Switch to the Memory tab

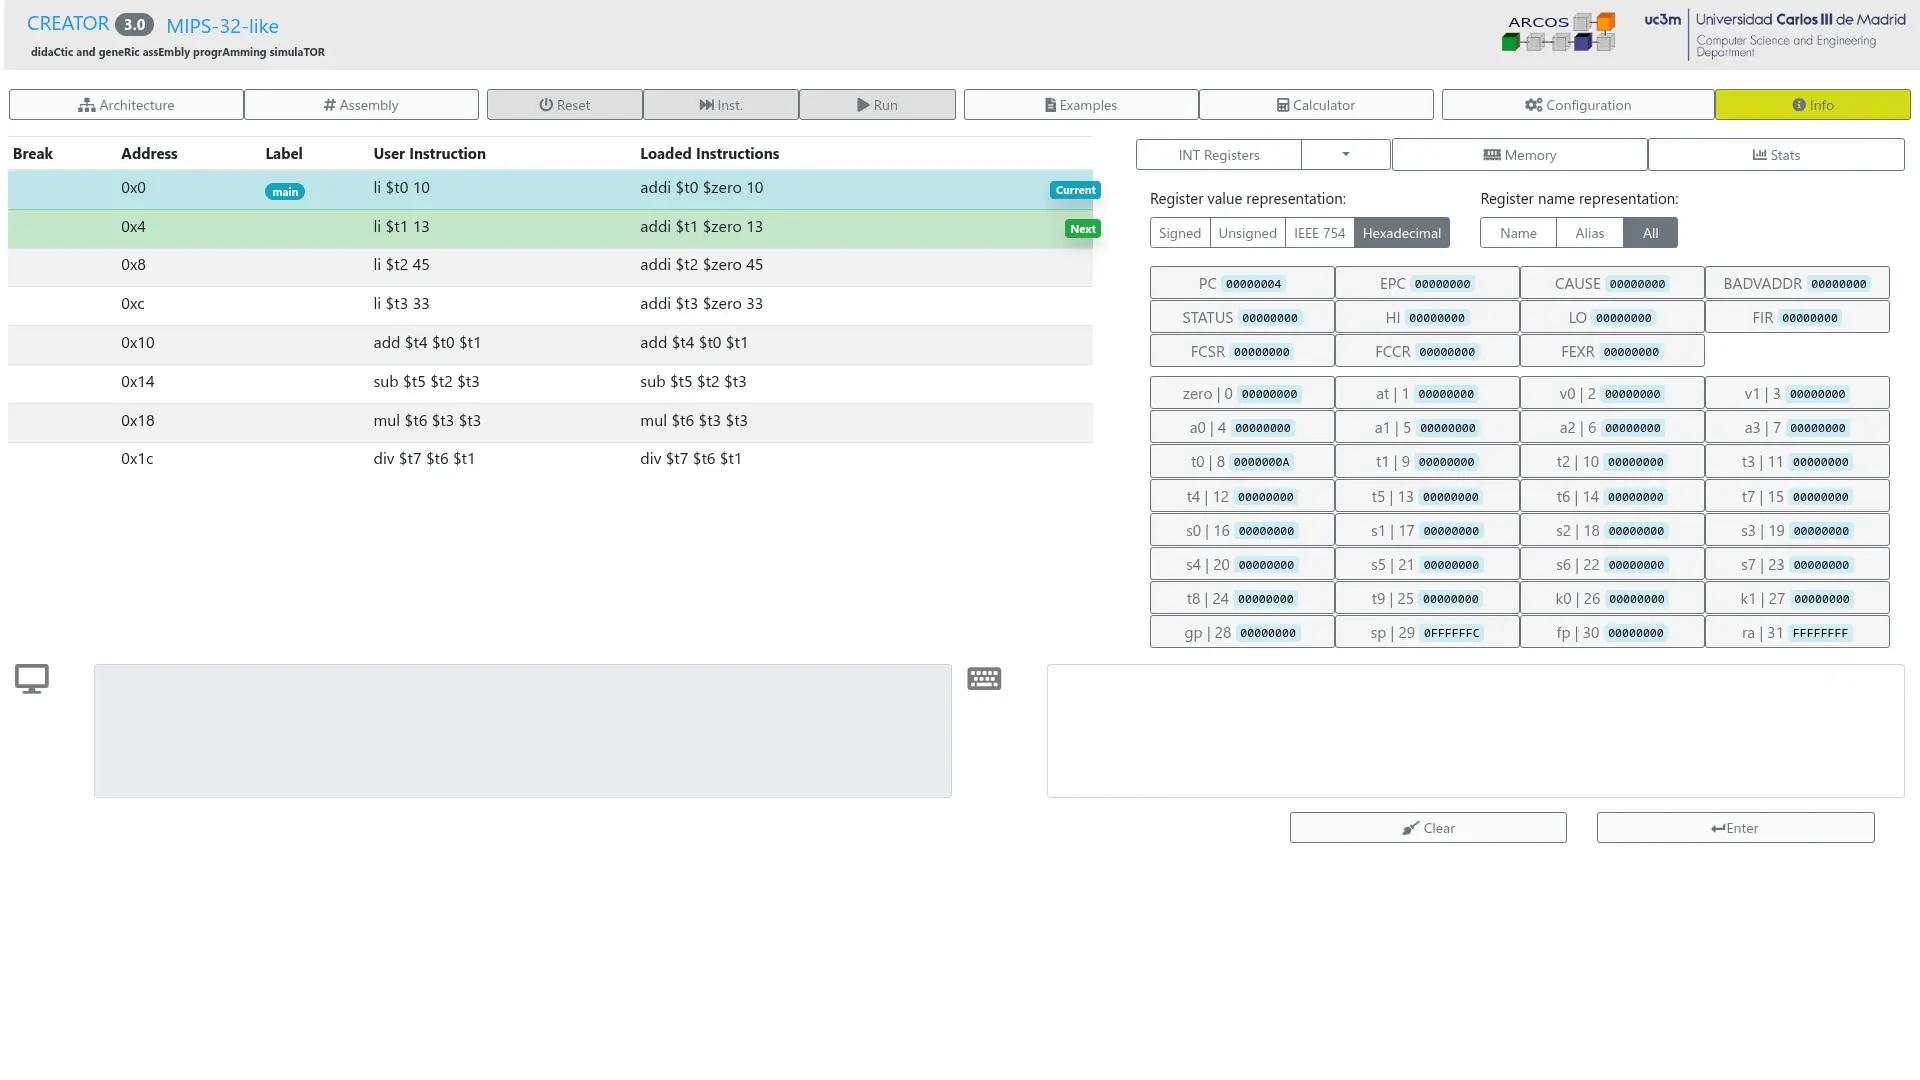coord(1519,155)
